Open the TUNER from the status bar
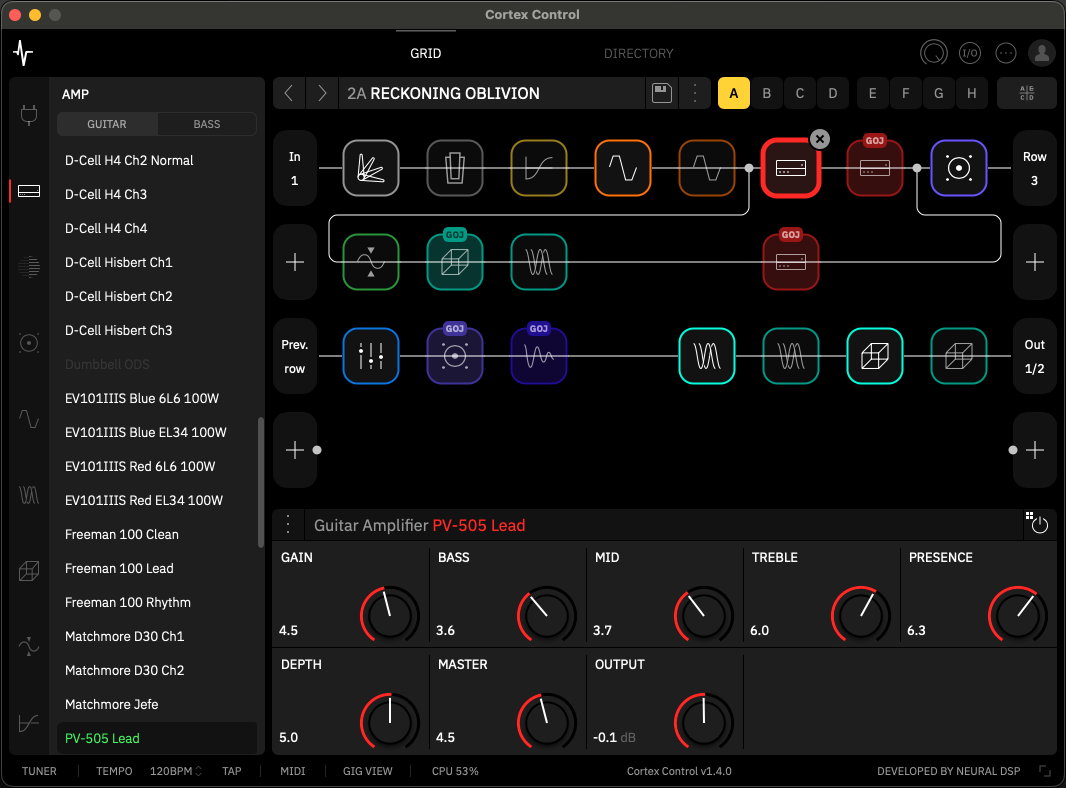Image resolution: width=1066 pixels, height=788 pixels. click(39, 771)
